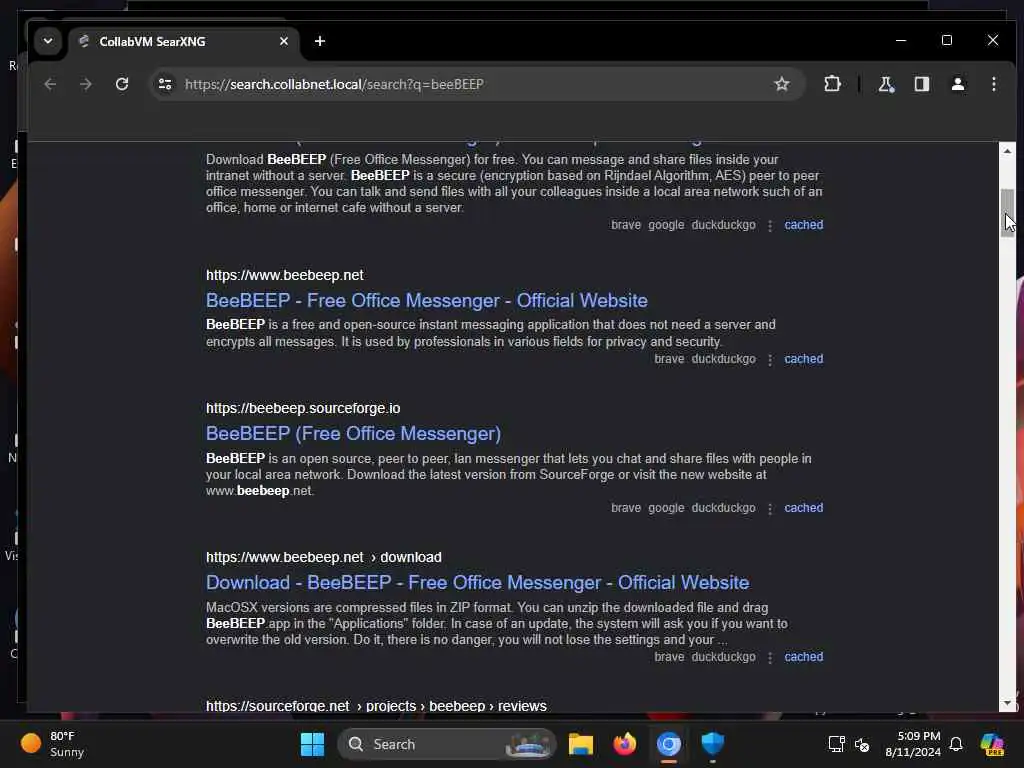Image resolution: width=1024 pixels, height=768 pixels.
Task: Open the network status tray icon
Action: (836, 744)
